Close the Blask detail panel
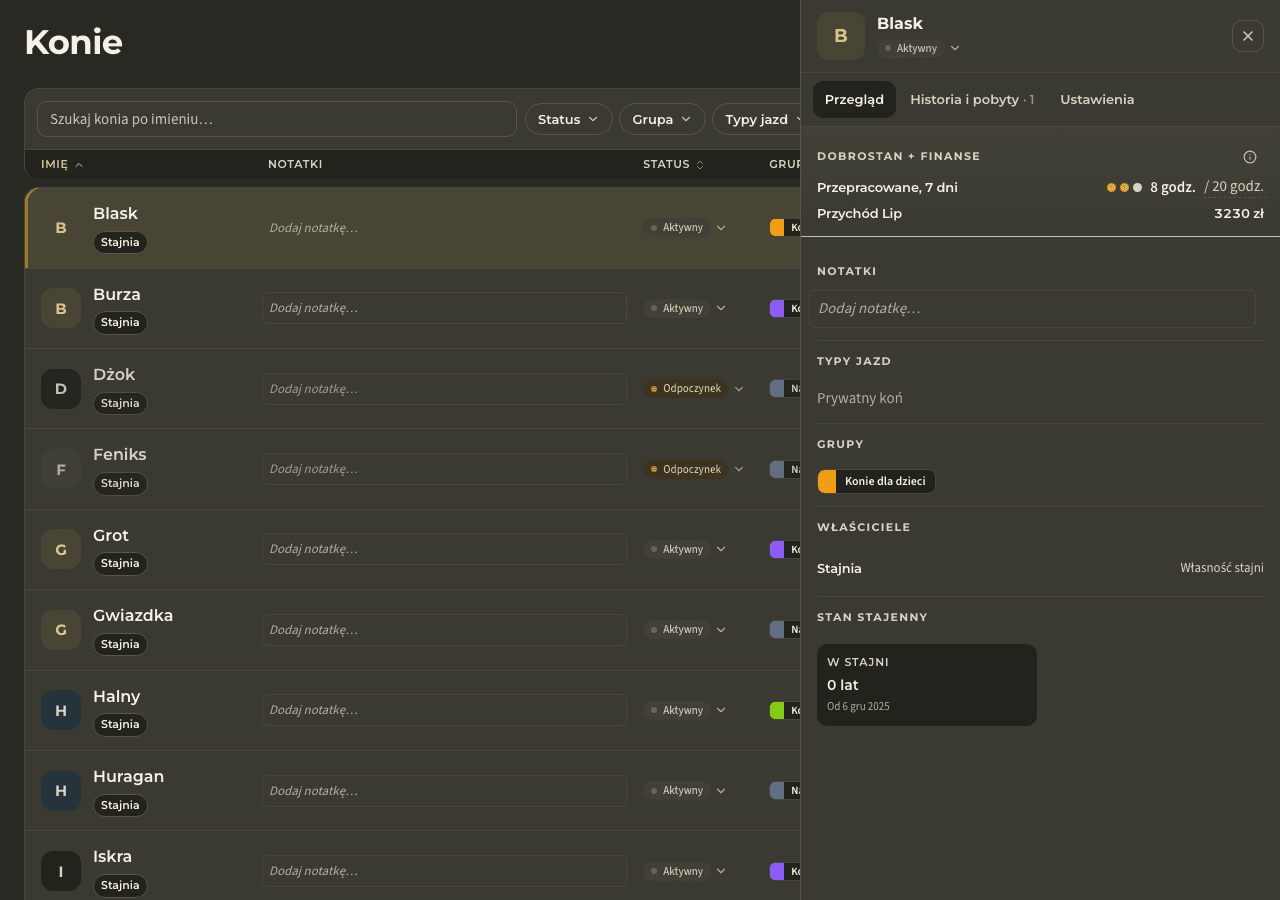1280x900 pixels. tap(1247, 36)
